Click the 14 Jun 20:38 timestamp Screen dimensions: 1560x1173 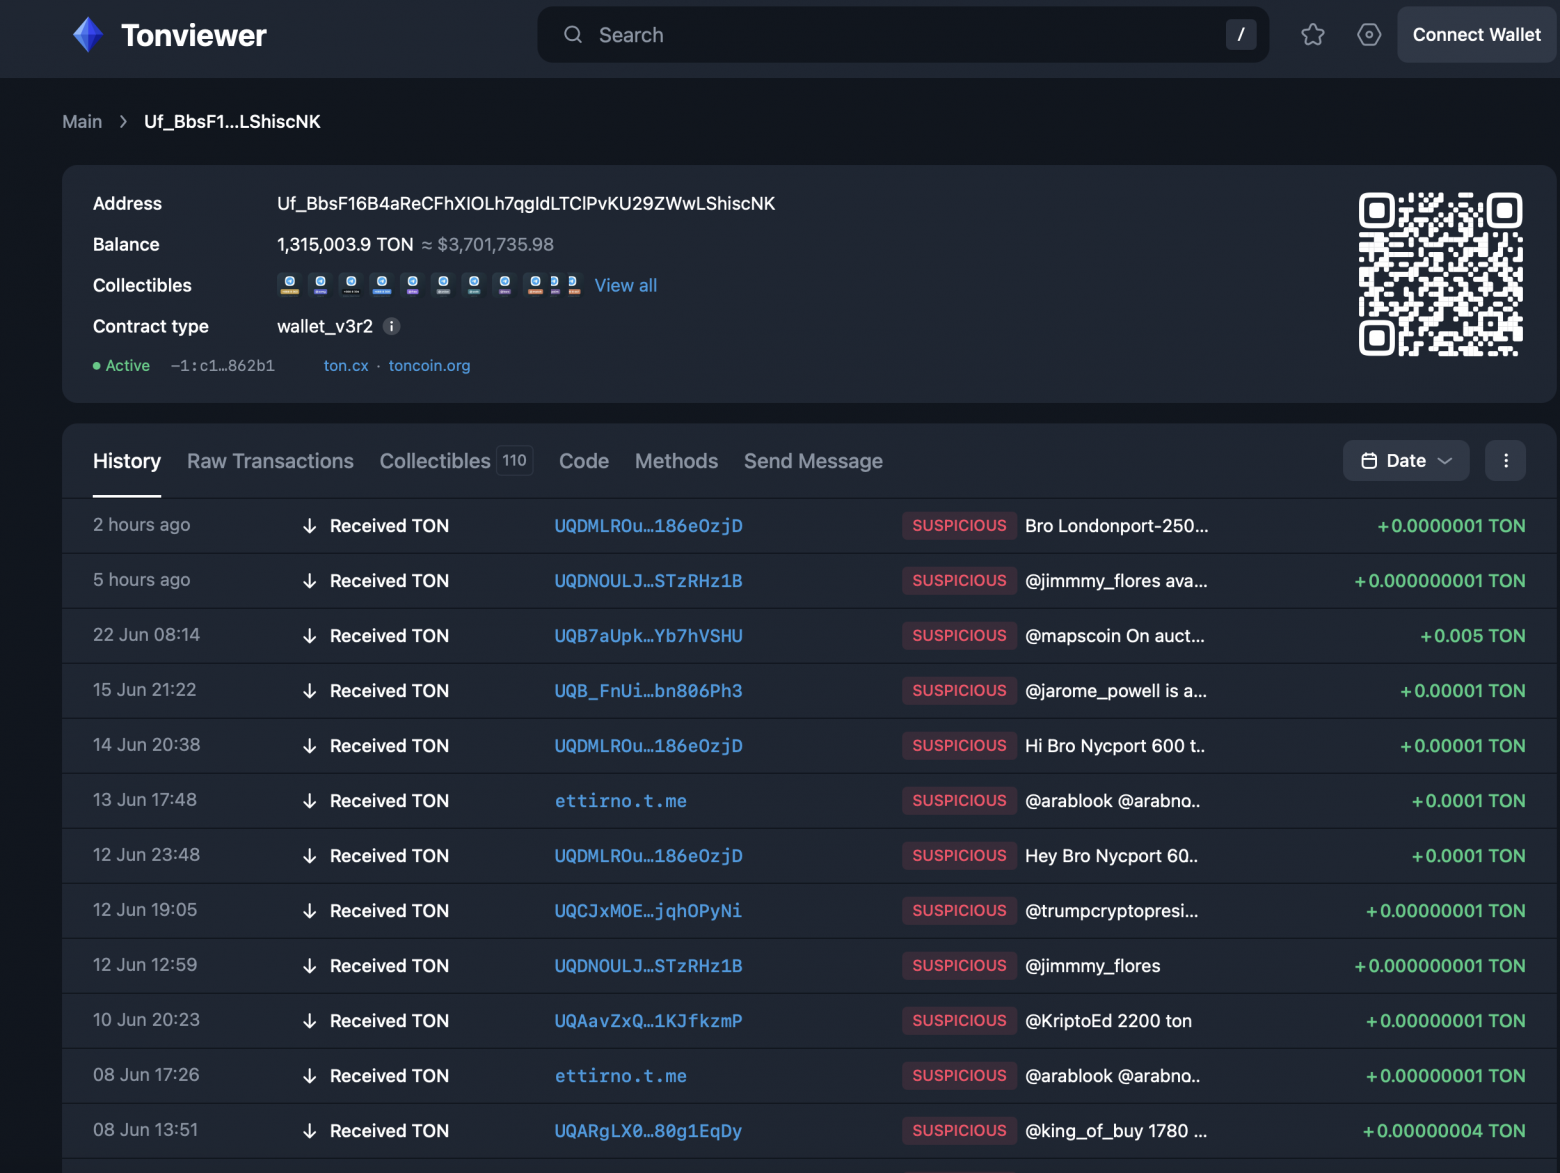tap(147, 745)
